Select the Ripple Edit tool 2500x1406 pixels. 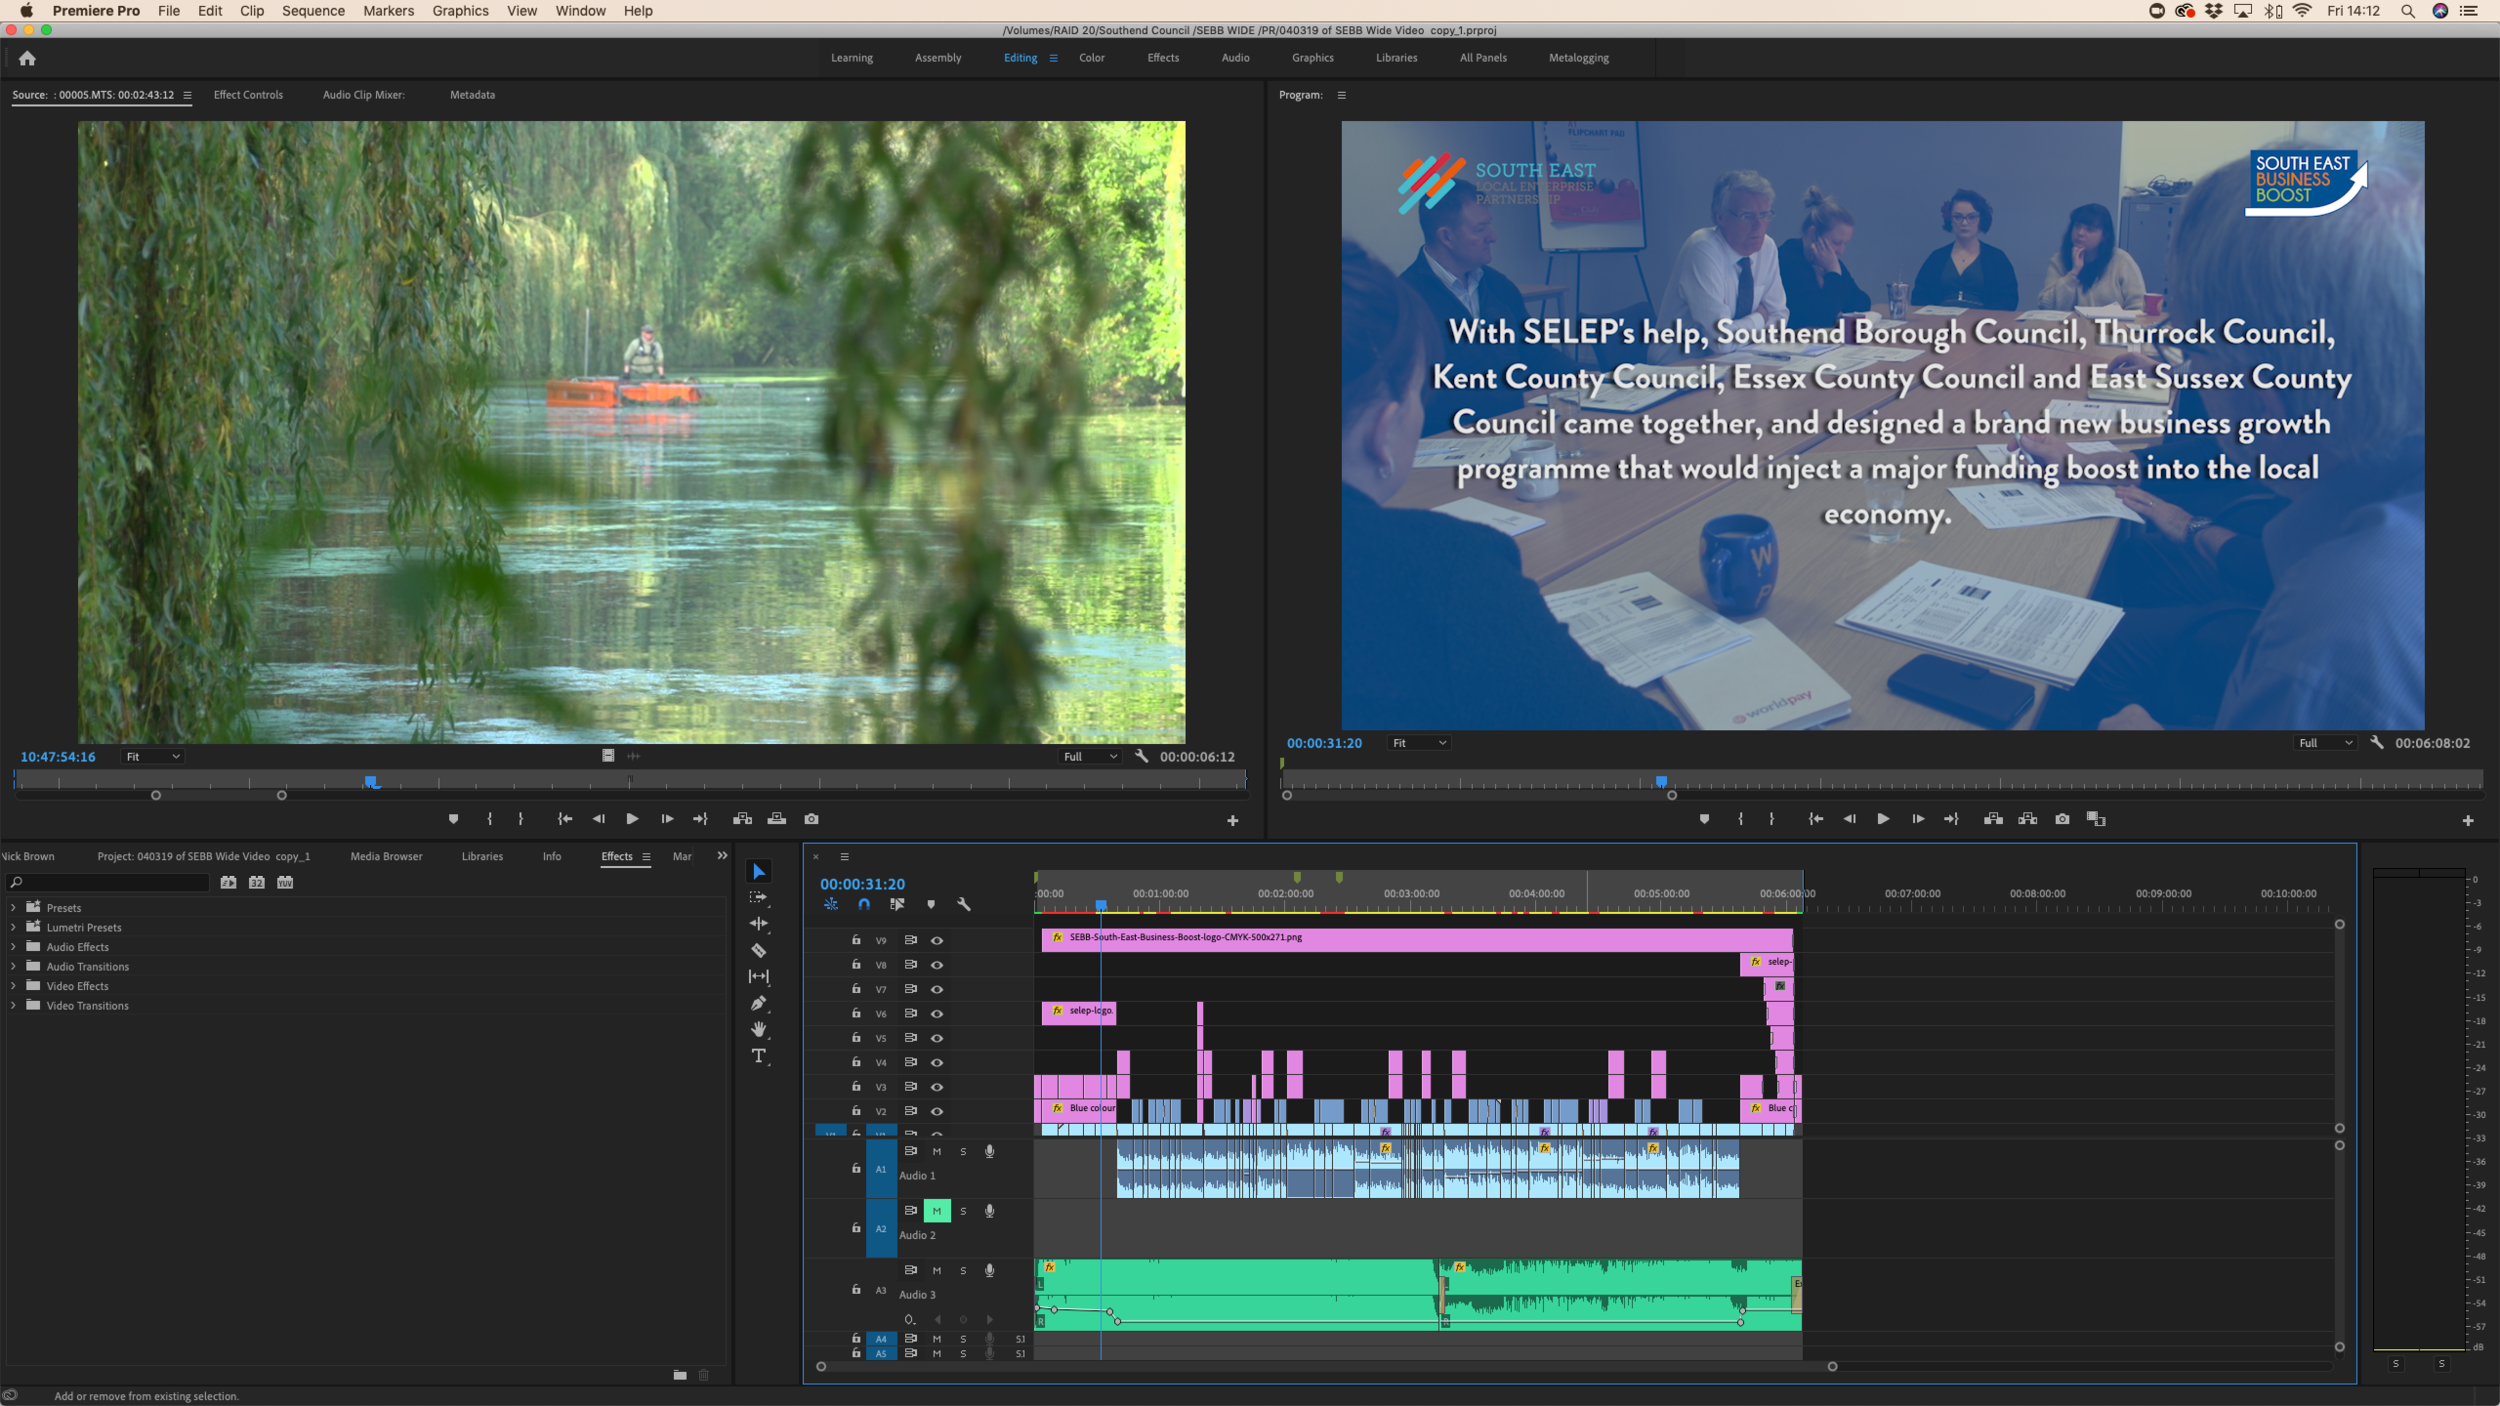tap(759, 924)
